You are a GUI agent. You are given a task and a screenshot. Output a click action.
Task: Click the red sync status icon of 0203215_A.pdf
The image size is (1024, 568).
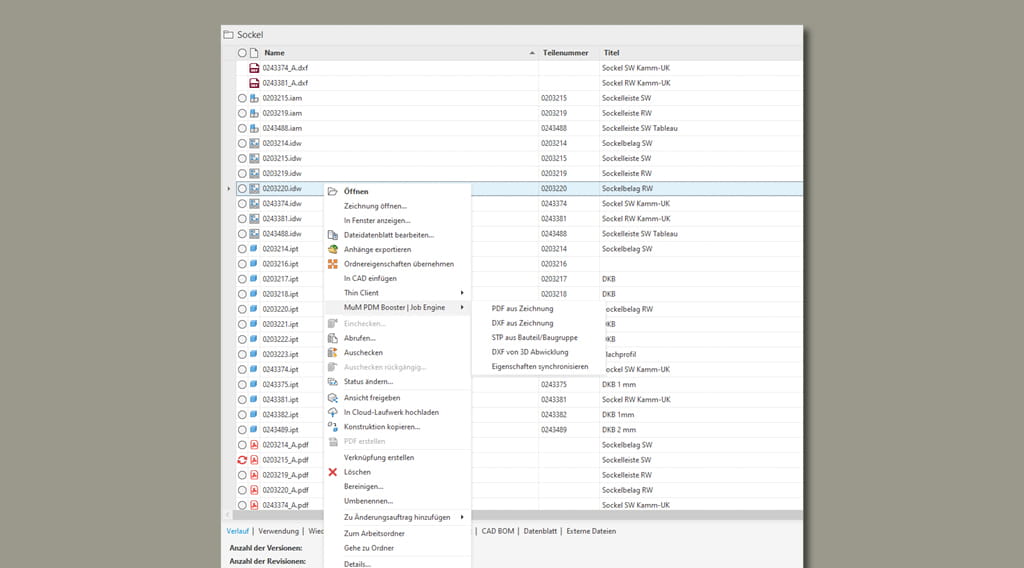[242, 460]
